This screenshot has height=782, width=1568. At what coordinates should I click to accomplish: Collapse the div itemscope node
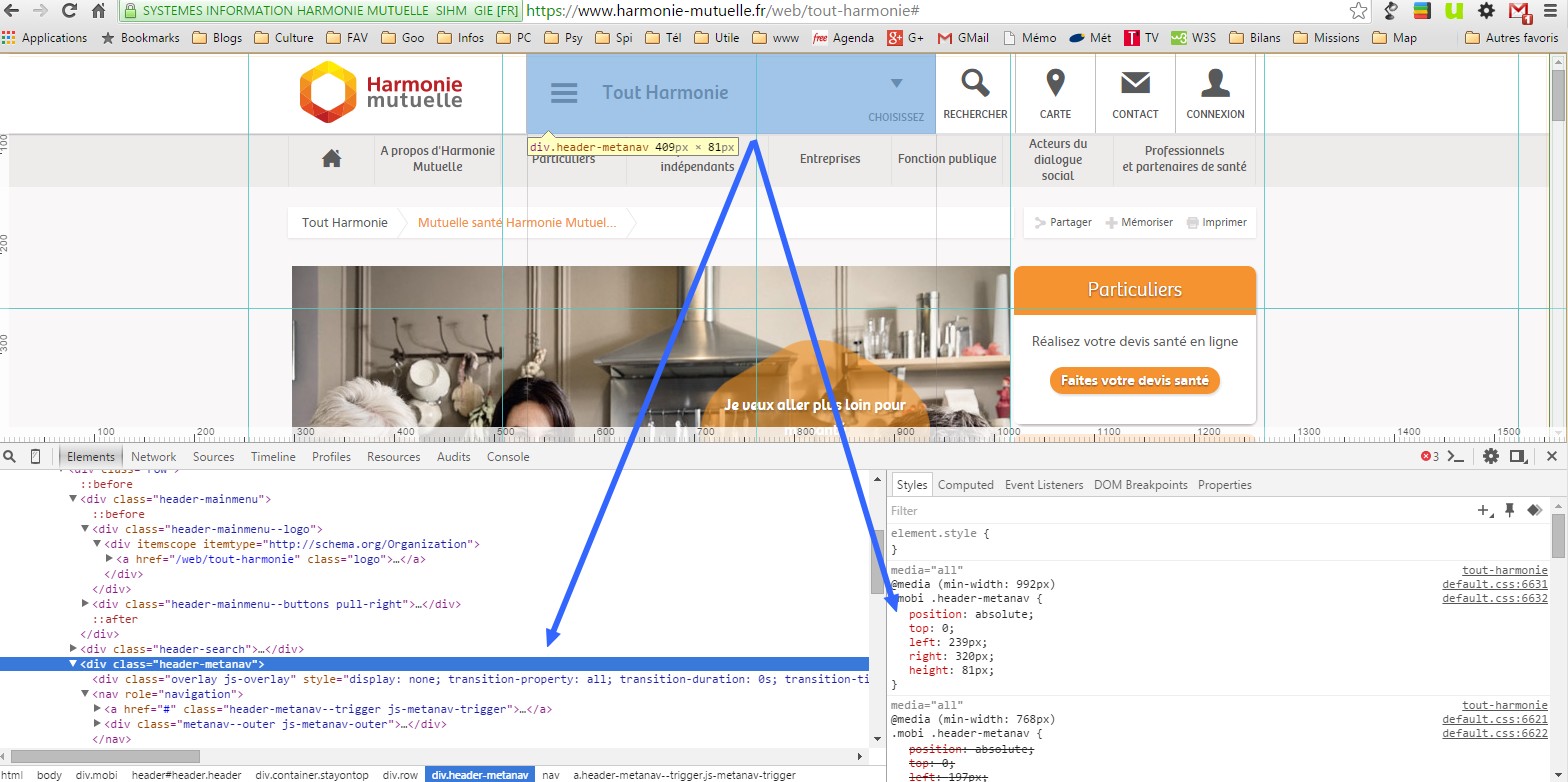click(x=97, y=544)
